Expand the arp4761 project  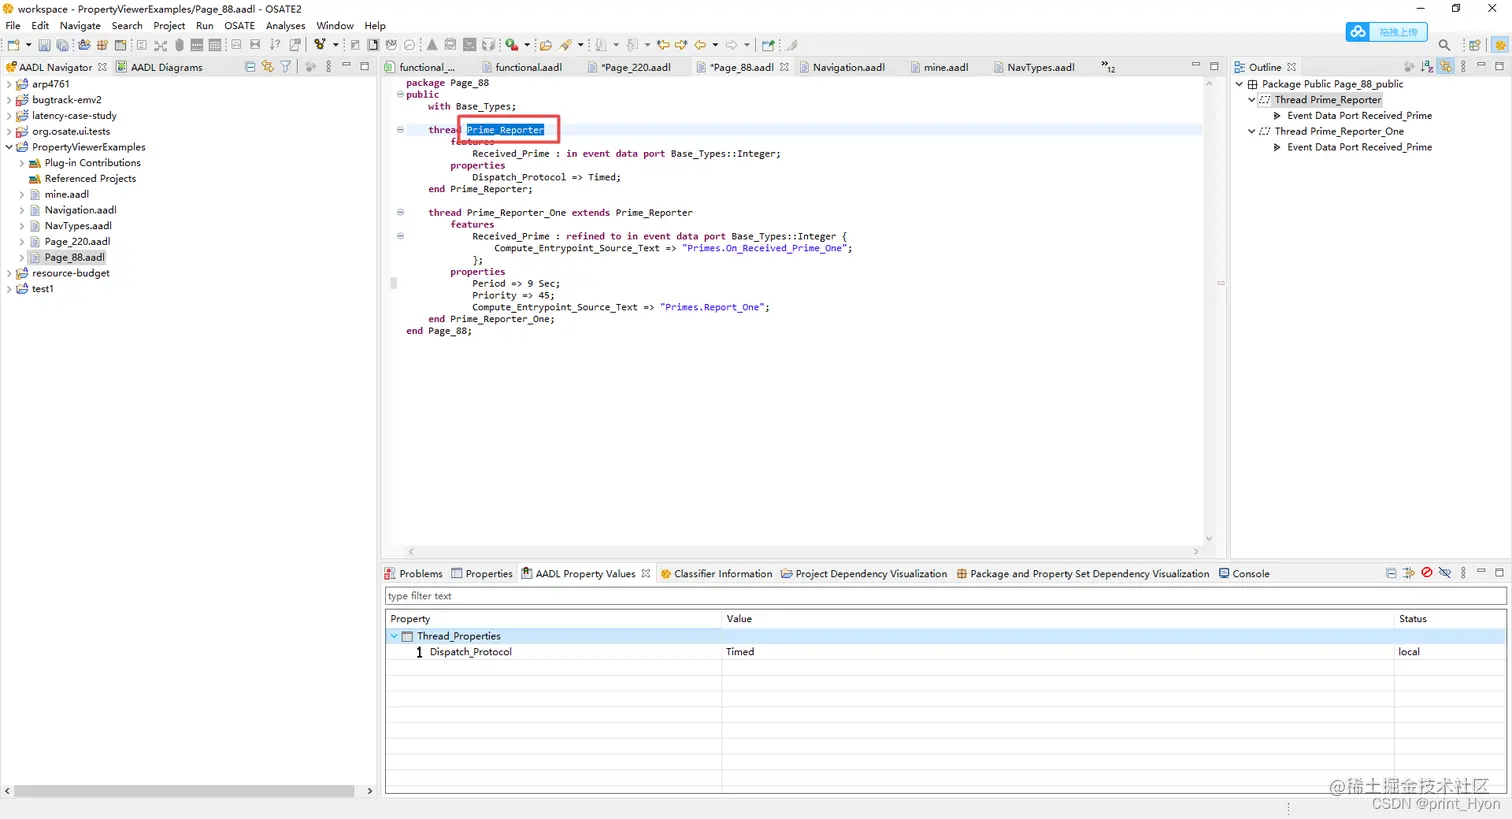coord(9,84)
